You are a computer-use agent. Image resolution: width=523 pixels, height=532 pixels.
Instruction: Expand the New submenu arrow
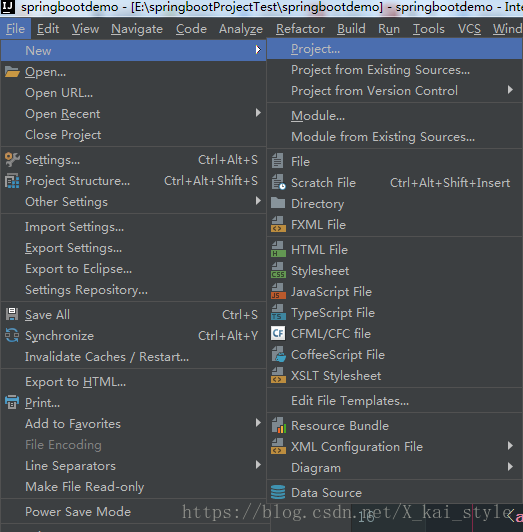click(258, 50)
